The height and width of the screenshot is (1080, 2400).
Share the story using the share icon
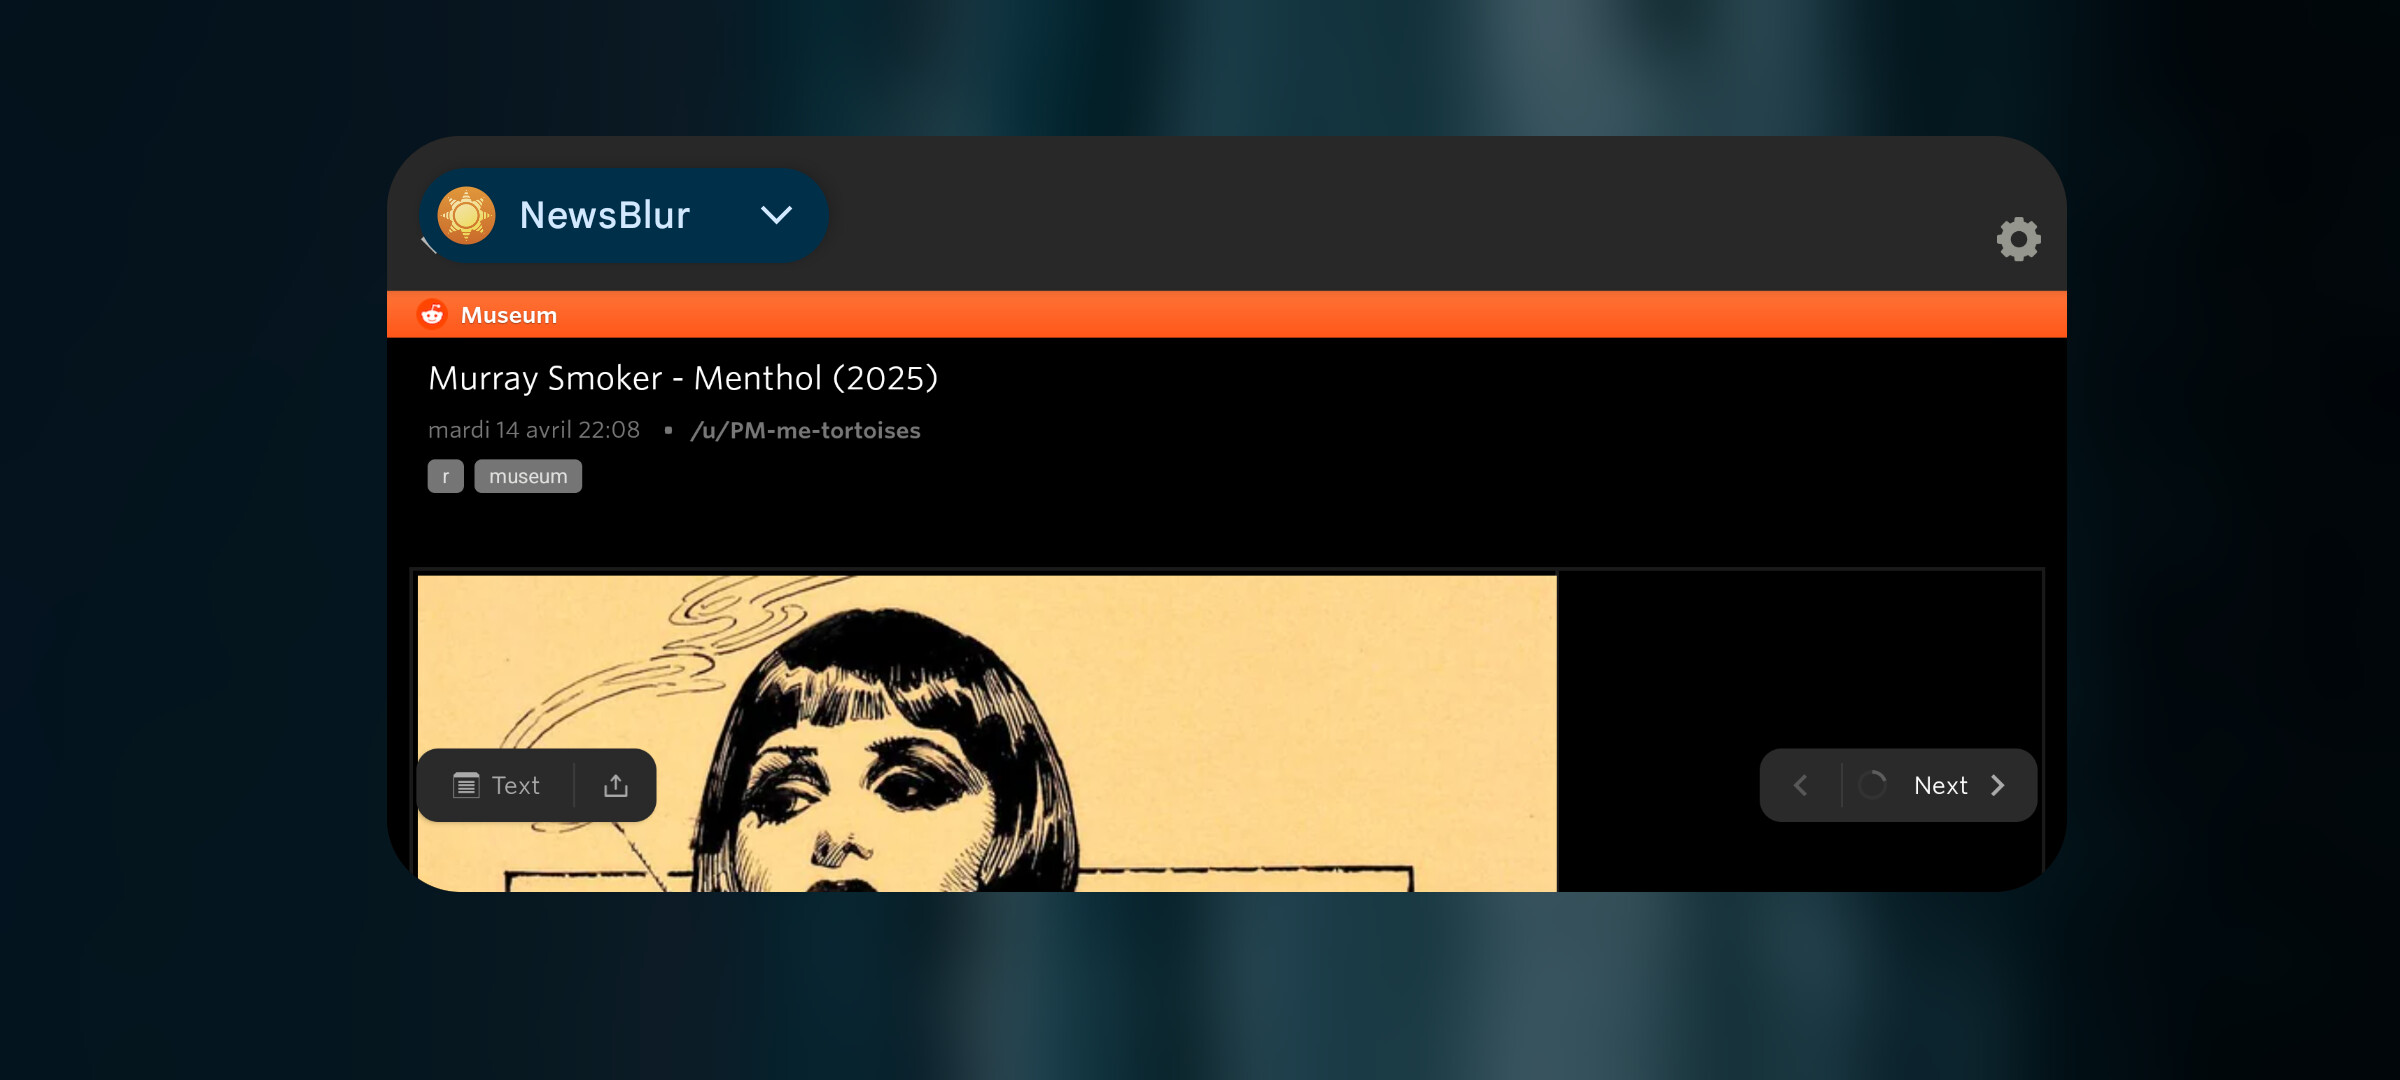[x=616, y=785]
